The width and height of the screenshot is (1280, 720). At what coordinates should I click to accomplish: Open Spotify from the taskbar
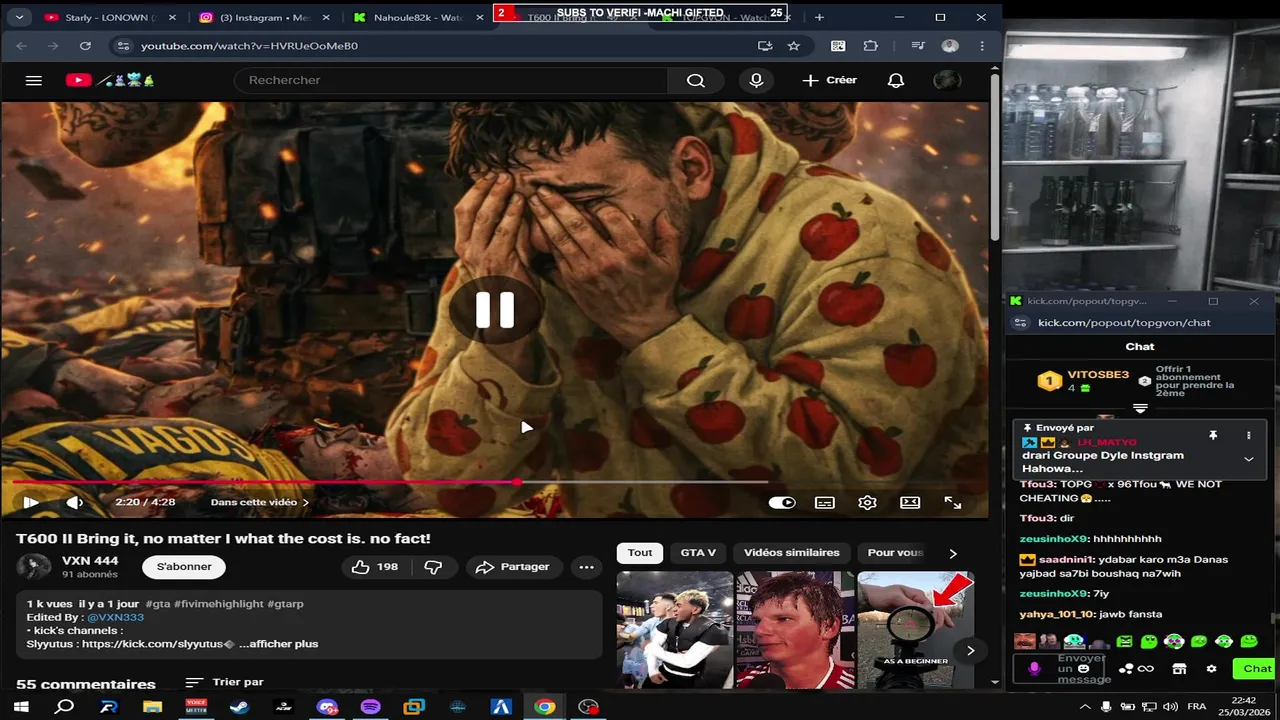click(x=370, y=707)
